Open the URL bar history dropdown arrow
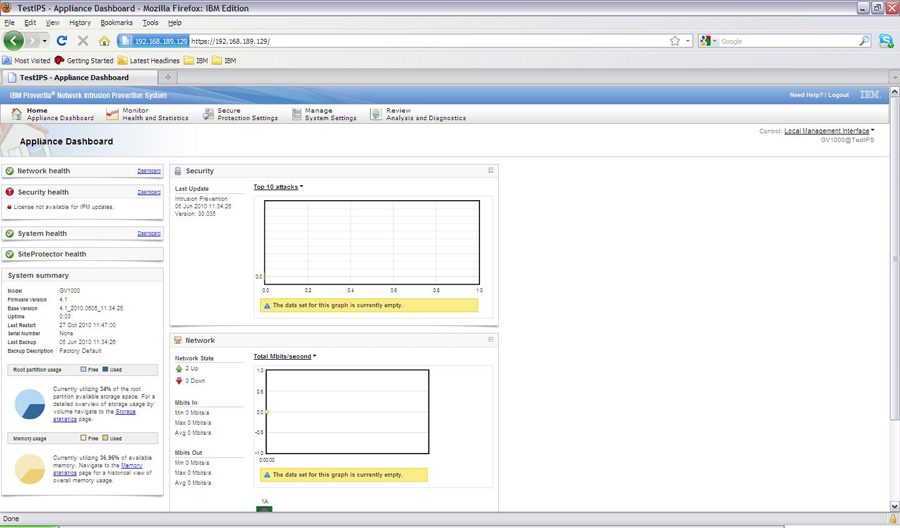 point(688,41)
